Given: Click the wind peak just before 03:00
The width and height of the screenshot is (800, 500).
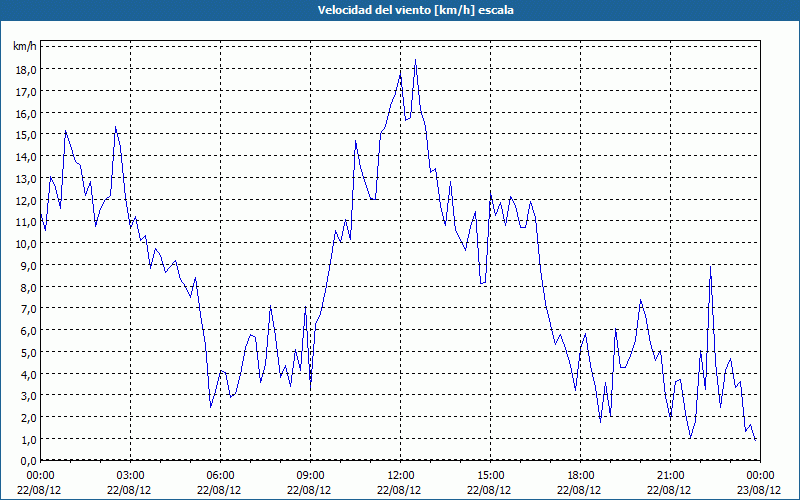Looking at the screenshot, I should coord(115,127).
